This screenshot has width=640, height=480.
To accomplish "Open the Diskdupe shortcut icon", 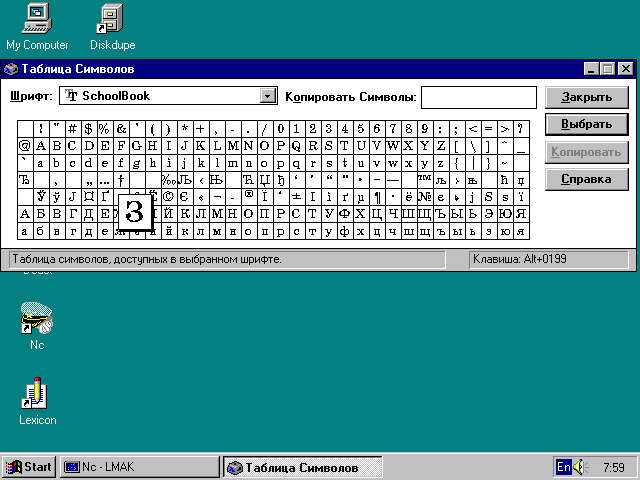I will pos(112,18).
